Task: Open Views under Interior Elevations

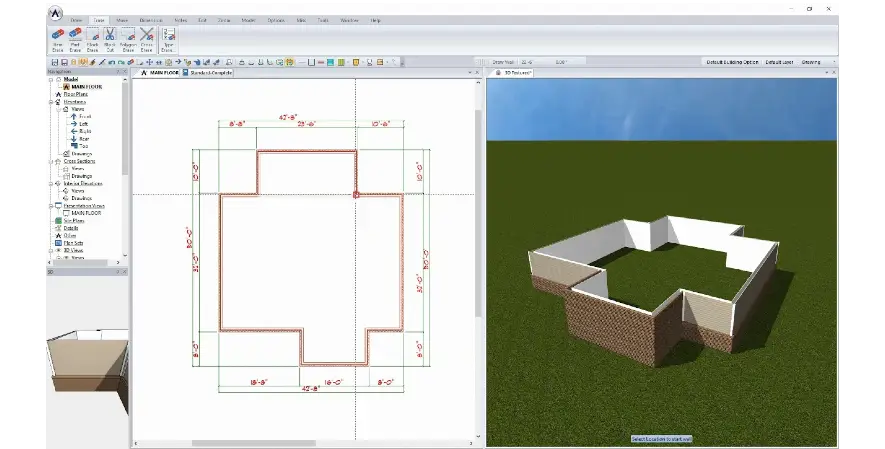Action: point(77,191)
